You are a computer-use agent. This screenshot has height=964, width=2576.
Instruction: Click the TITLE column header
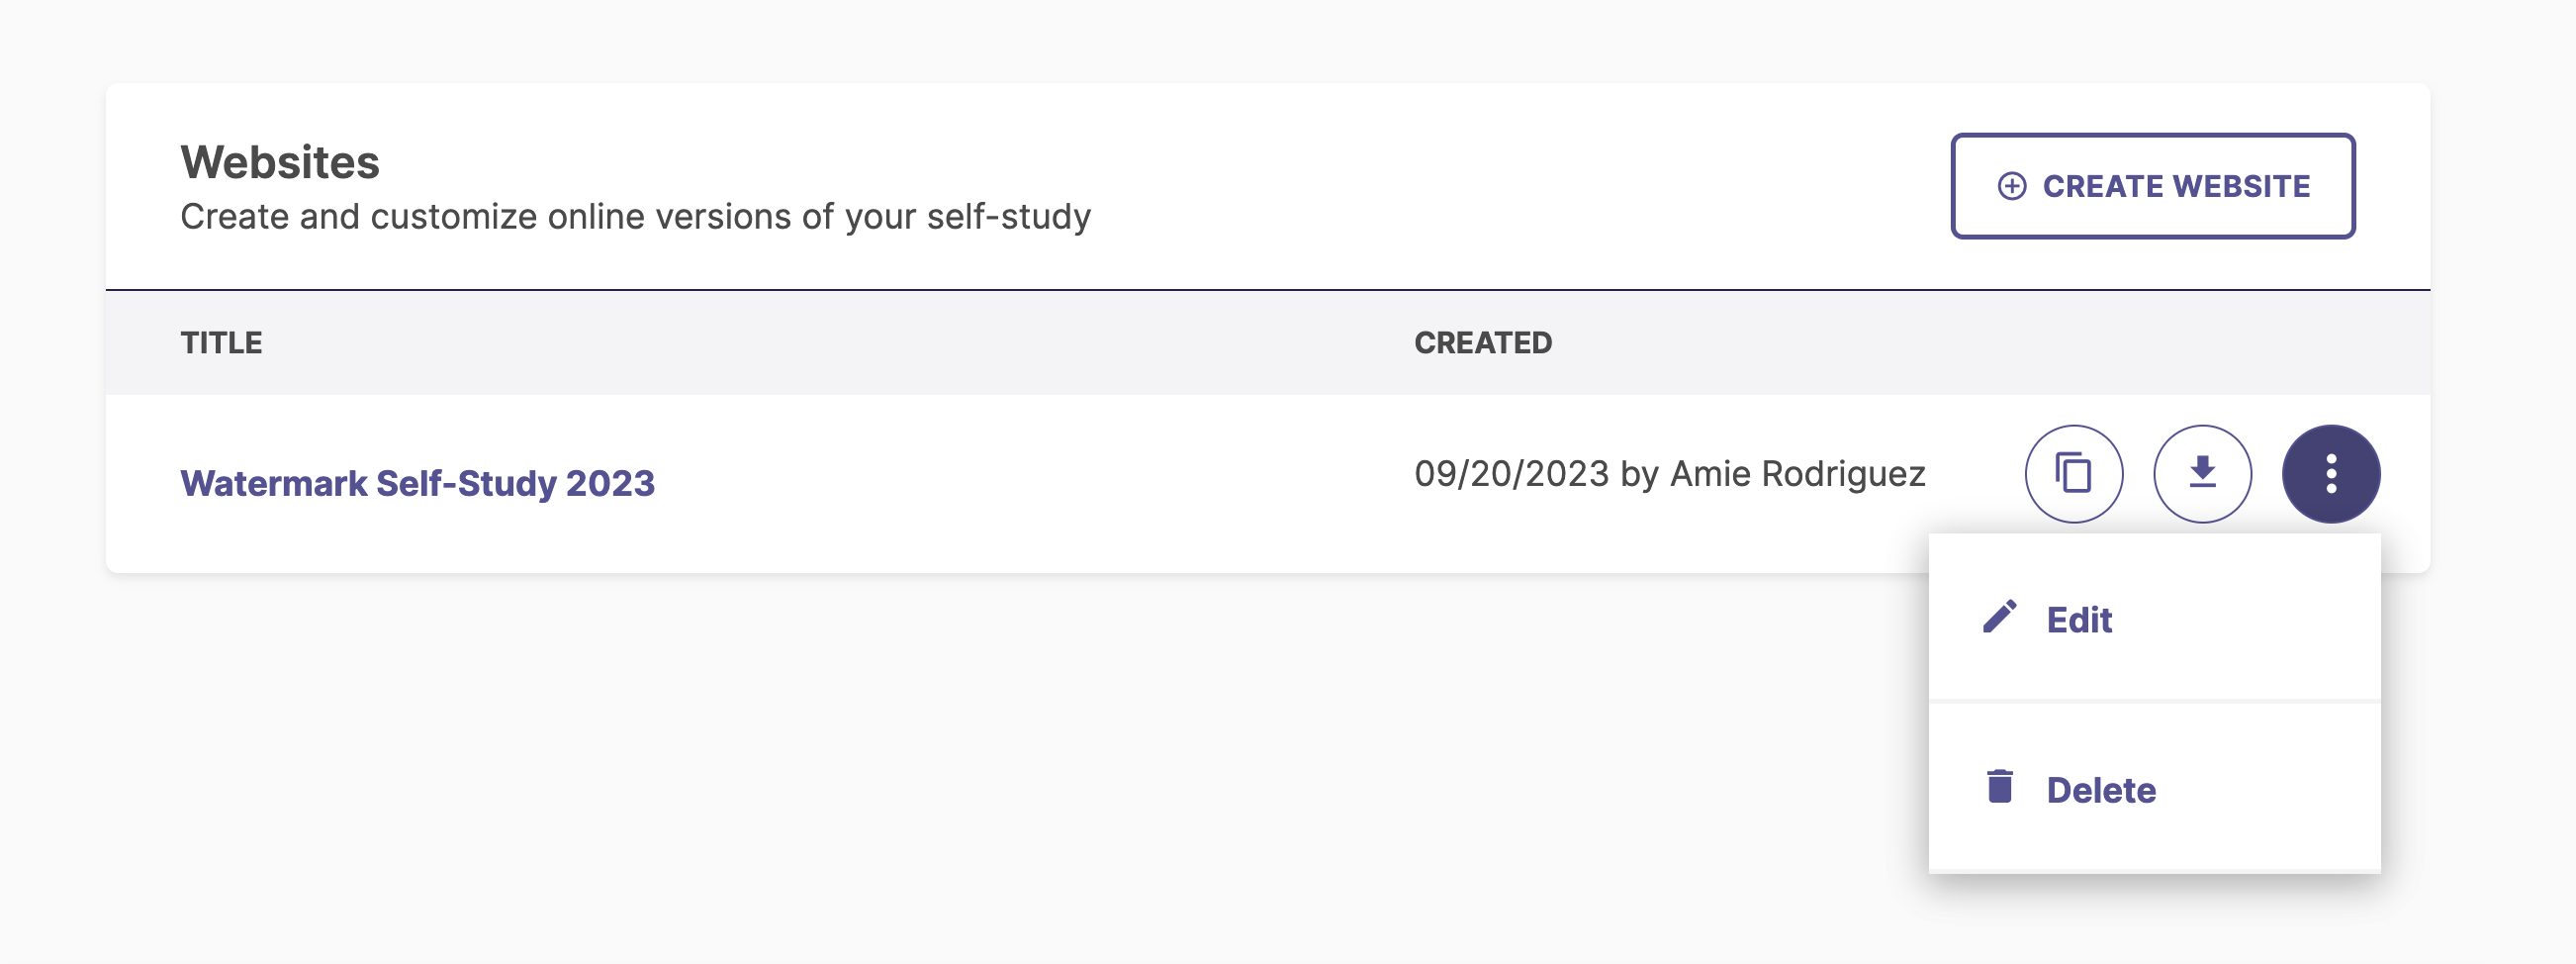tap(221, 343)
